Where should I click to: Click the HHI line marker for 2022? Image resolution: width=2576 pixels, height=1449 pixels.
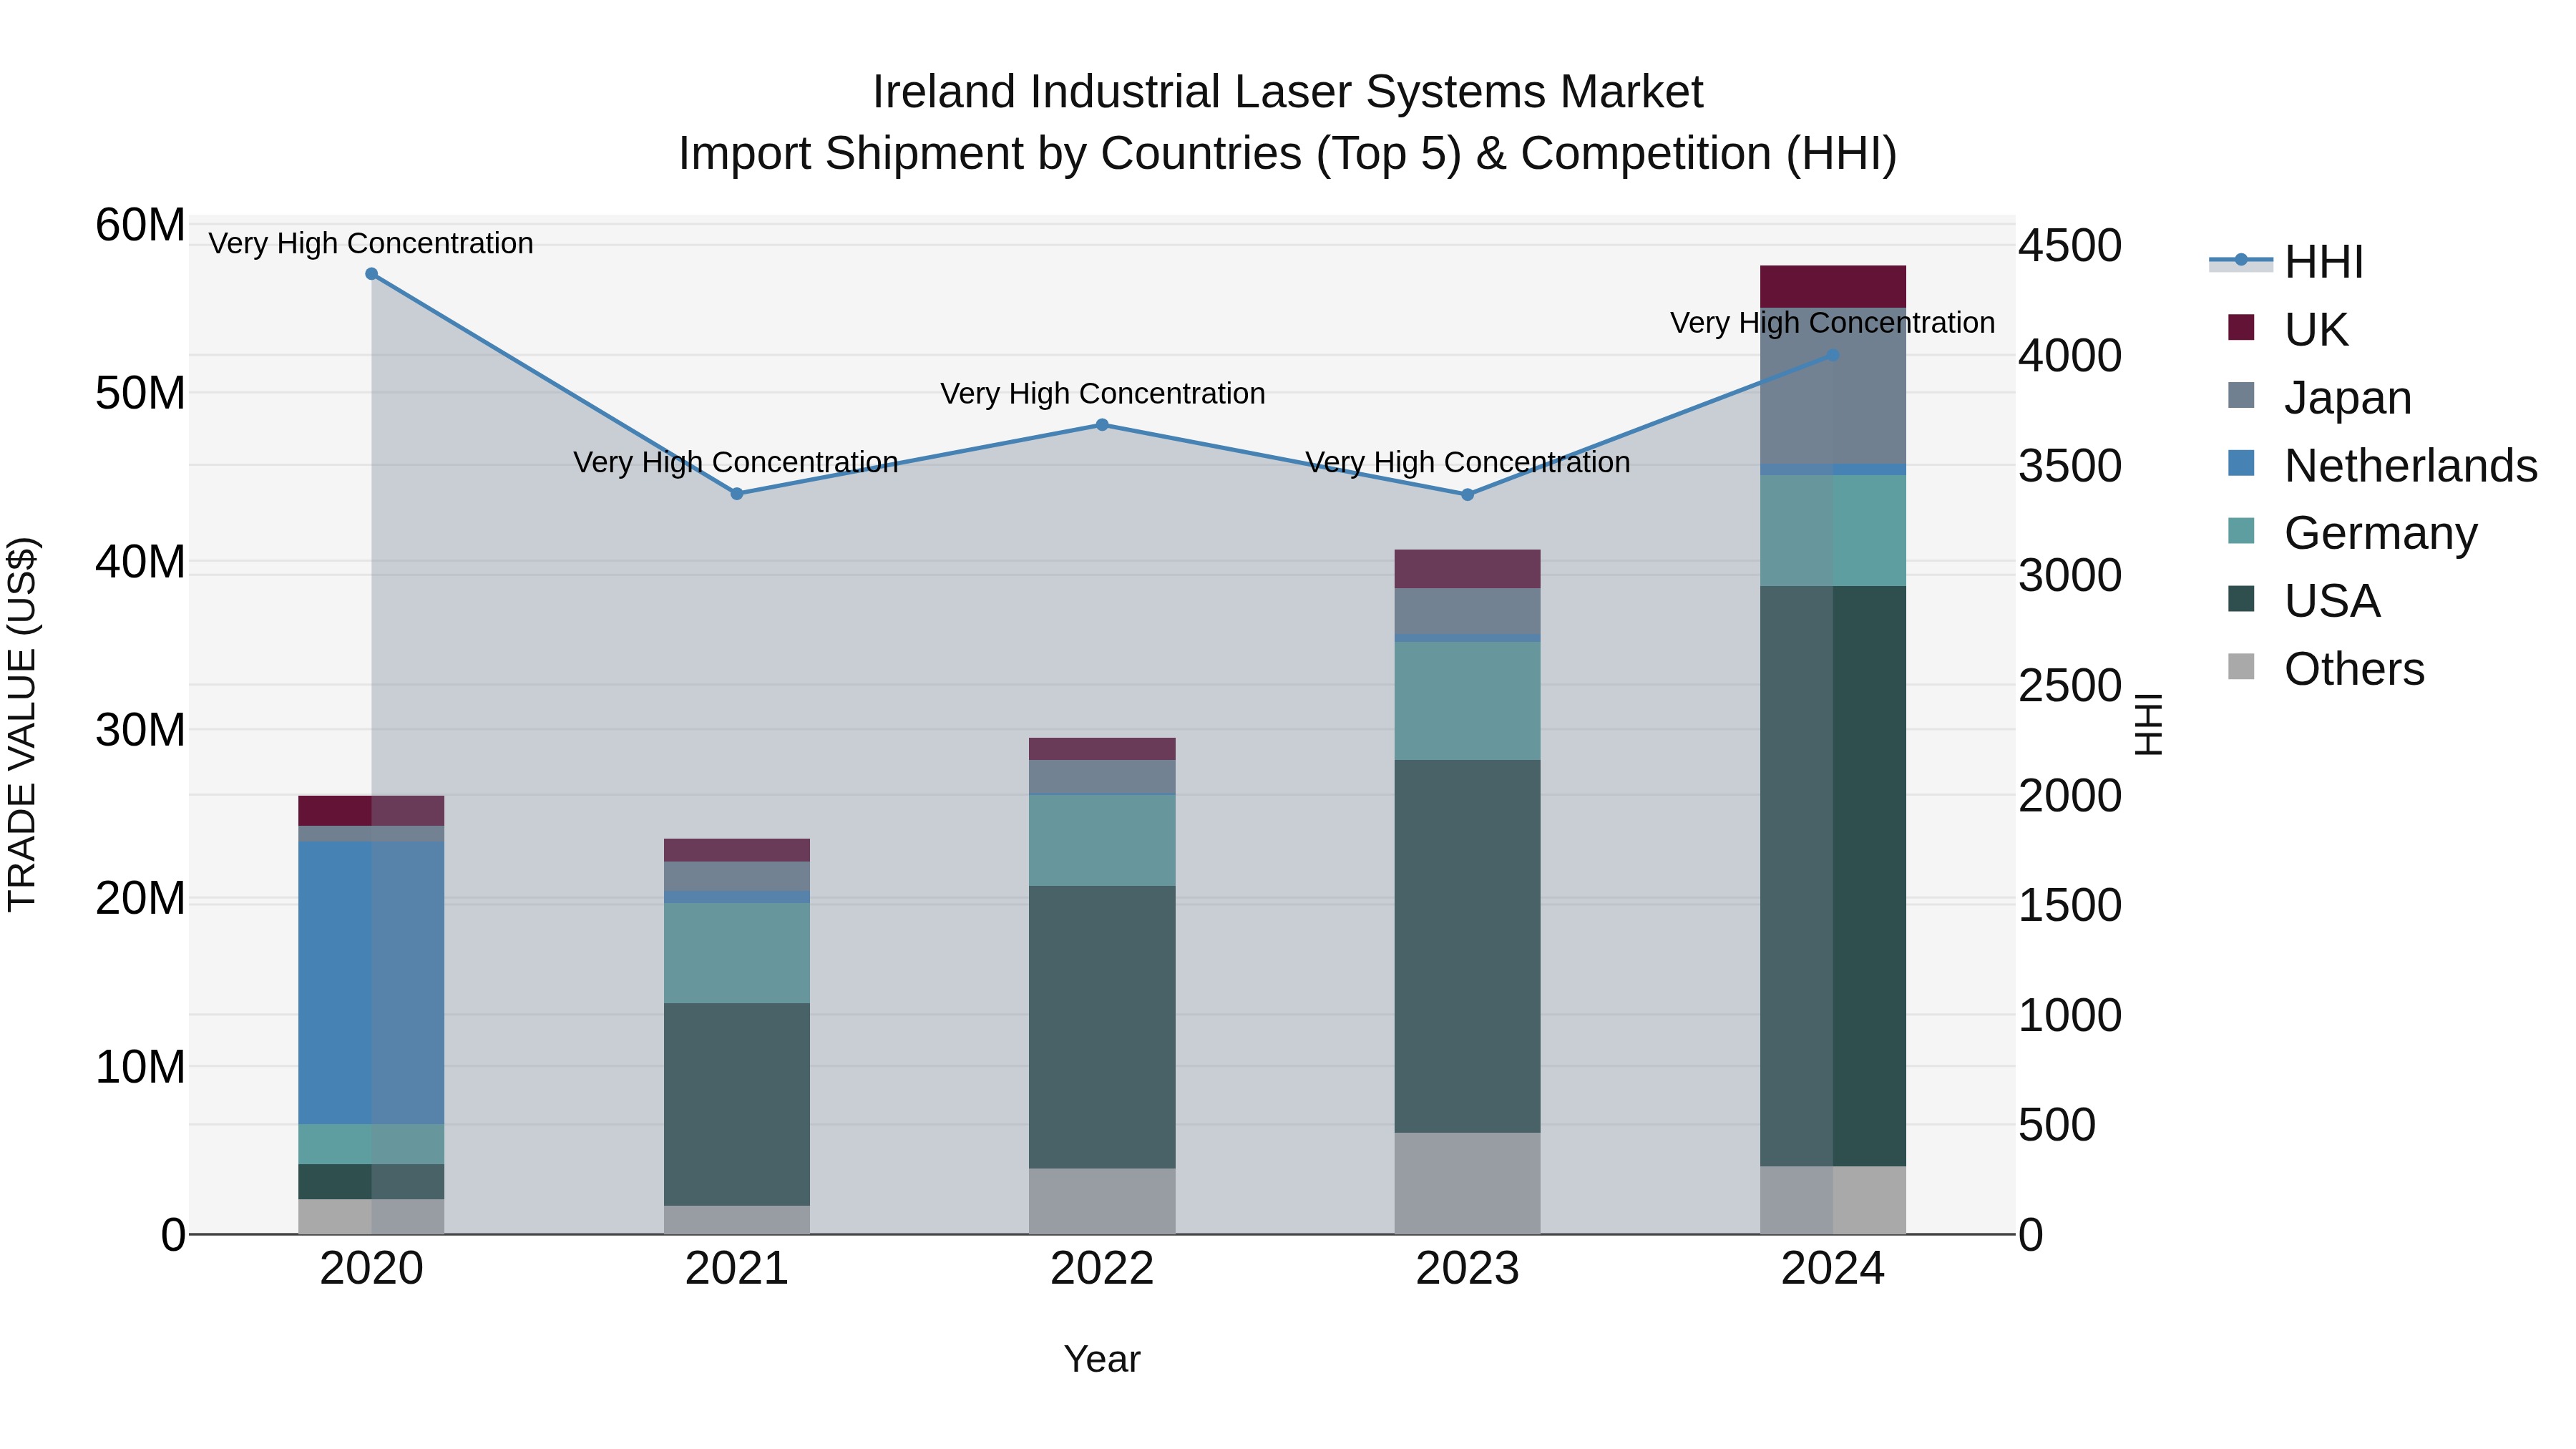pos(1102,425)
